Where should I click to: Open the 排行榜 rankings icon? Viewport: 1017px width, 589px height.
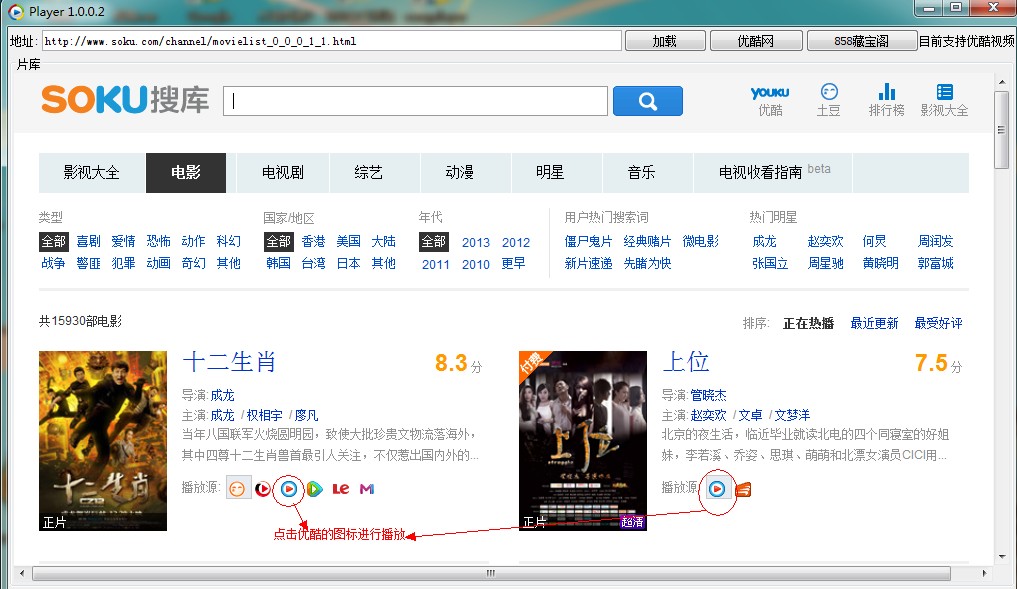point(886,101)
